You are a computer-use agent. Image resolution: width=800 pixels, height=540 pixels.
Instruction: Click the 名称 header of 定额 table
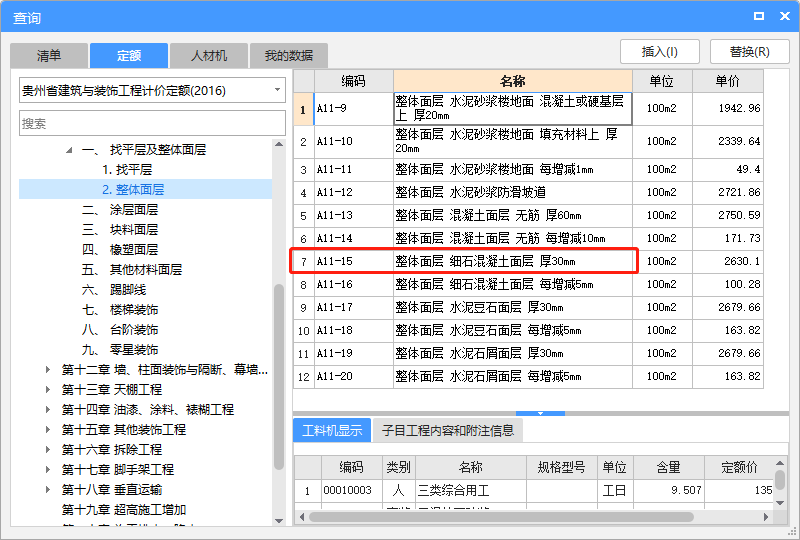(x=513, y=81)
